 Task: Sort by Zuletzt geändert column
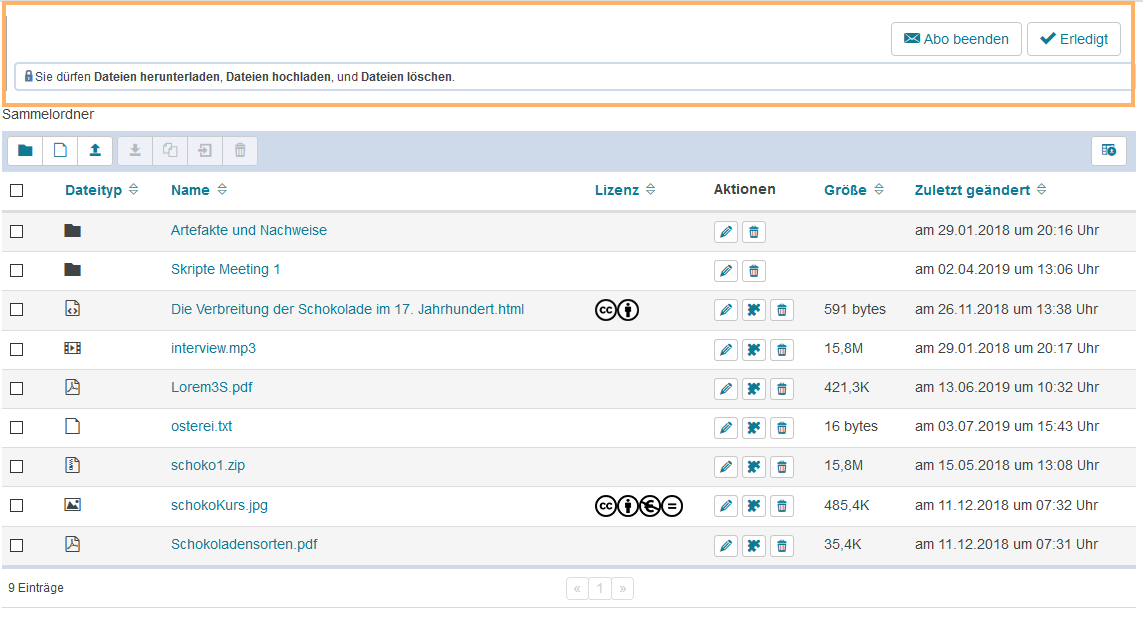(972, 190)
